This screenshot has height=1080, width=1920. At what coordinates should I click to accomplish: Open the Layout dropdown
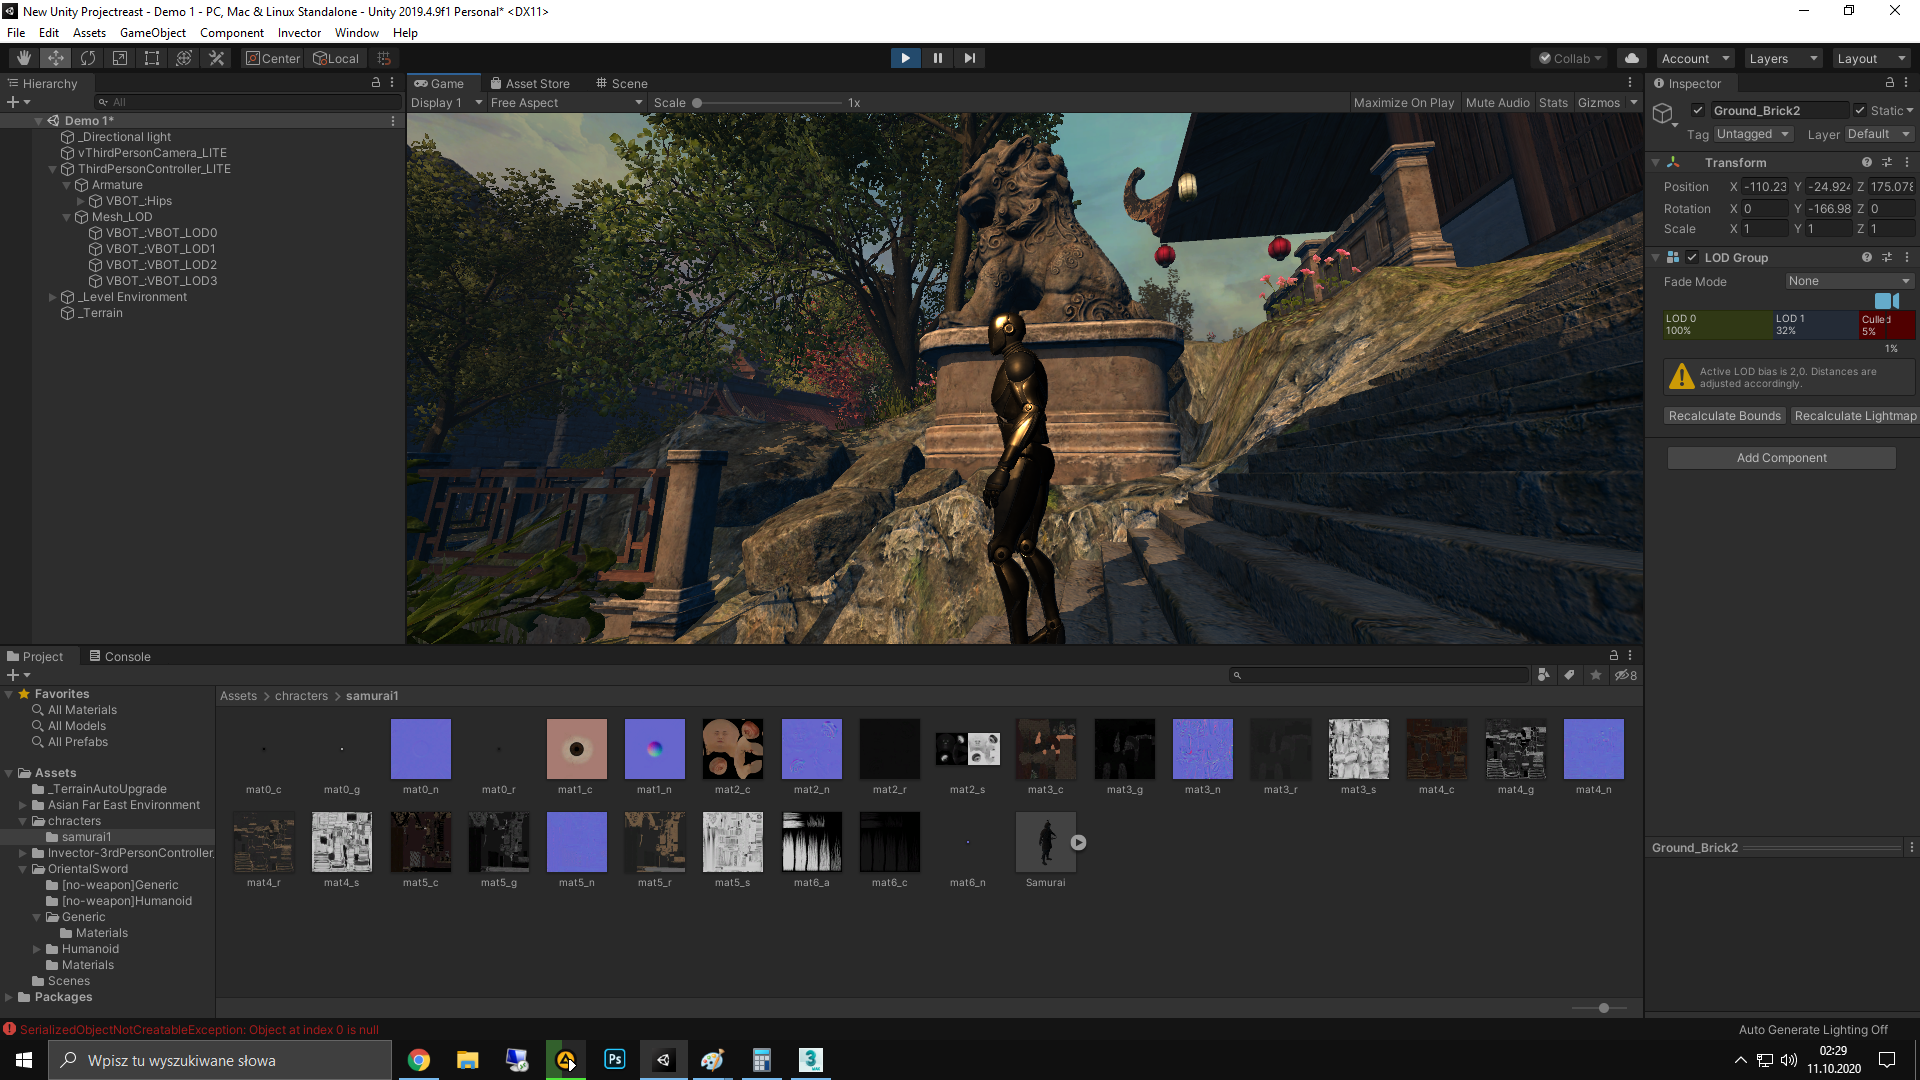(x=1872, y=58)
